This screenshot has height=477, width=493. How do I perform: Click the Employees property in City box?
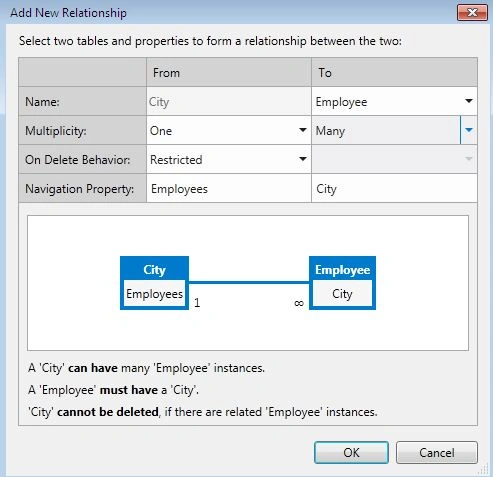(x=154, y=294)
